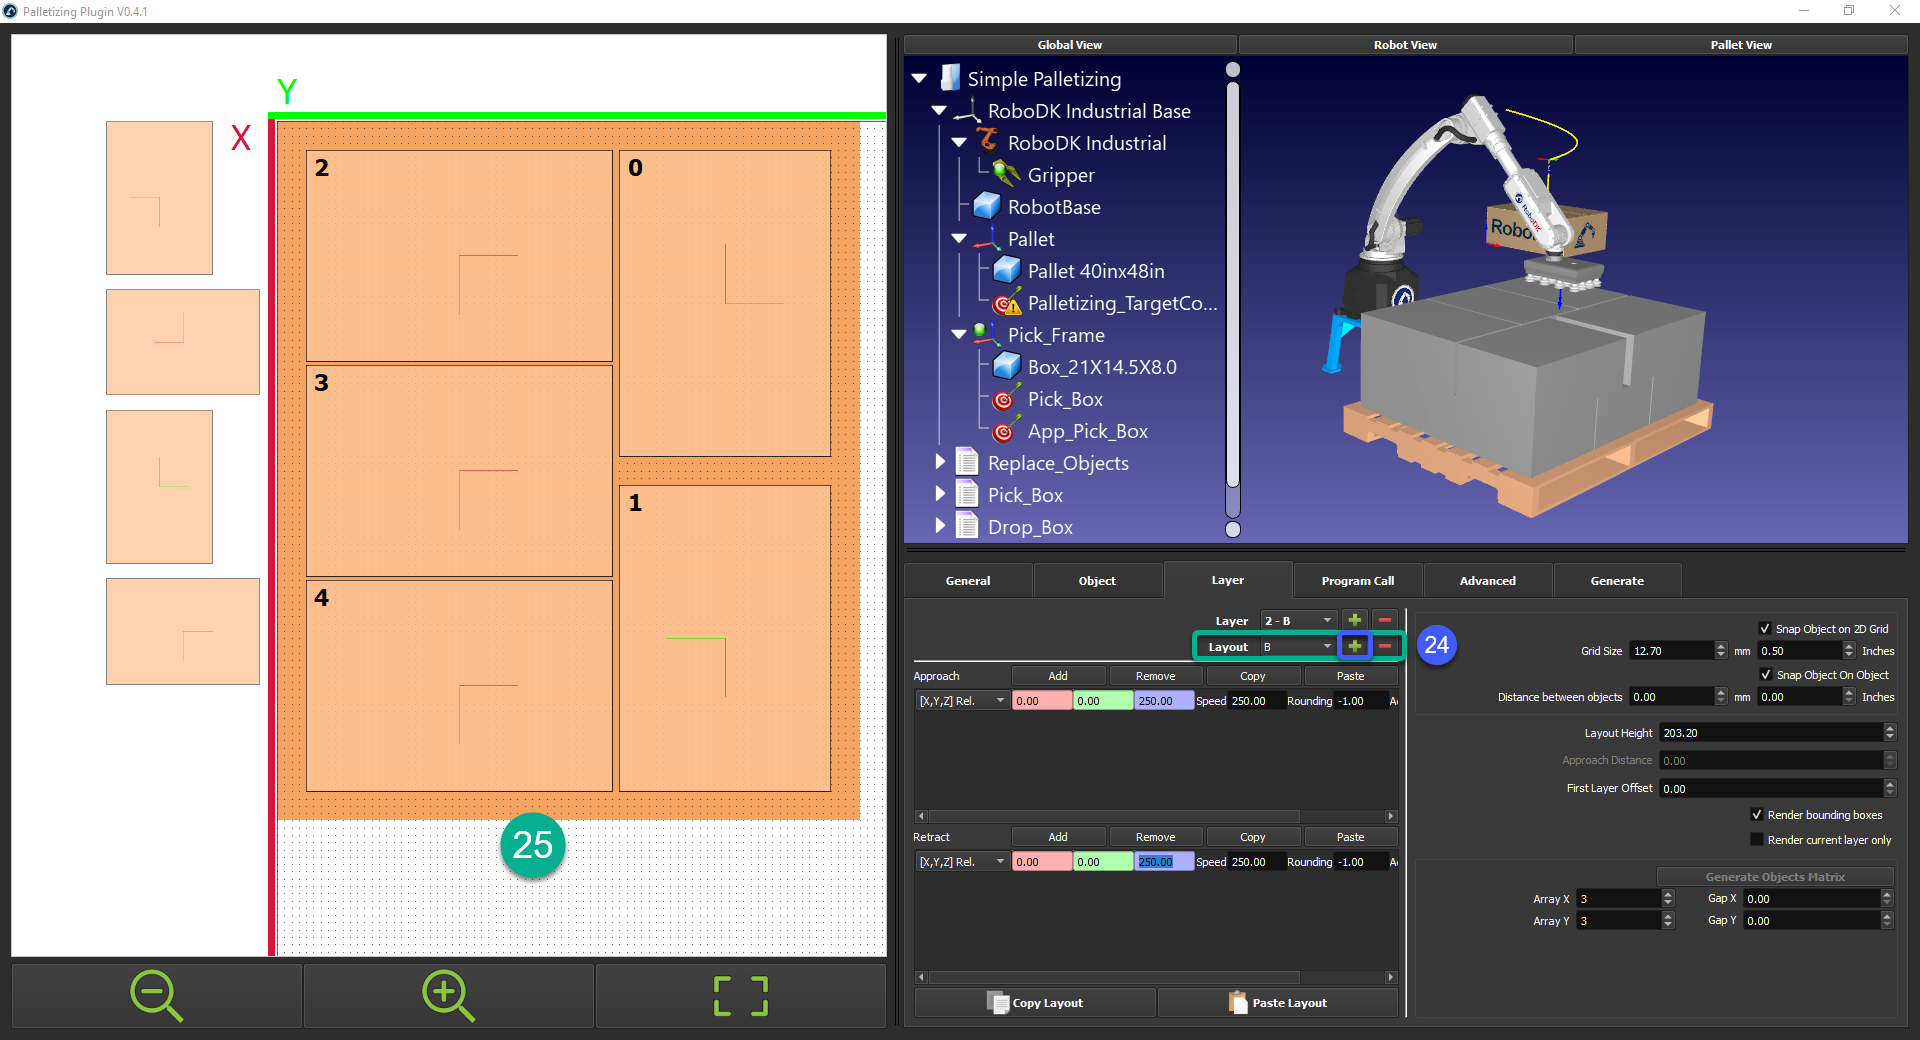This screenshot has width=1920, height=1040.
Task: Click the Copy Layout button
Action: click(x=1035, y=1002)
